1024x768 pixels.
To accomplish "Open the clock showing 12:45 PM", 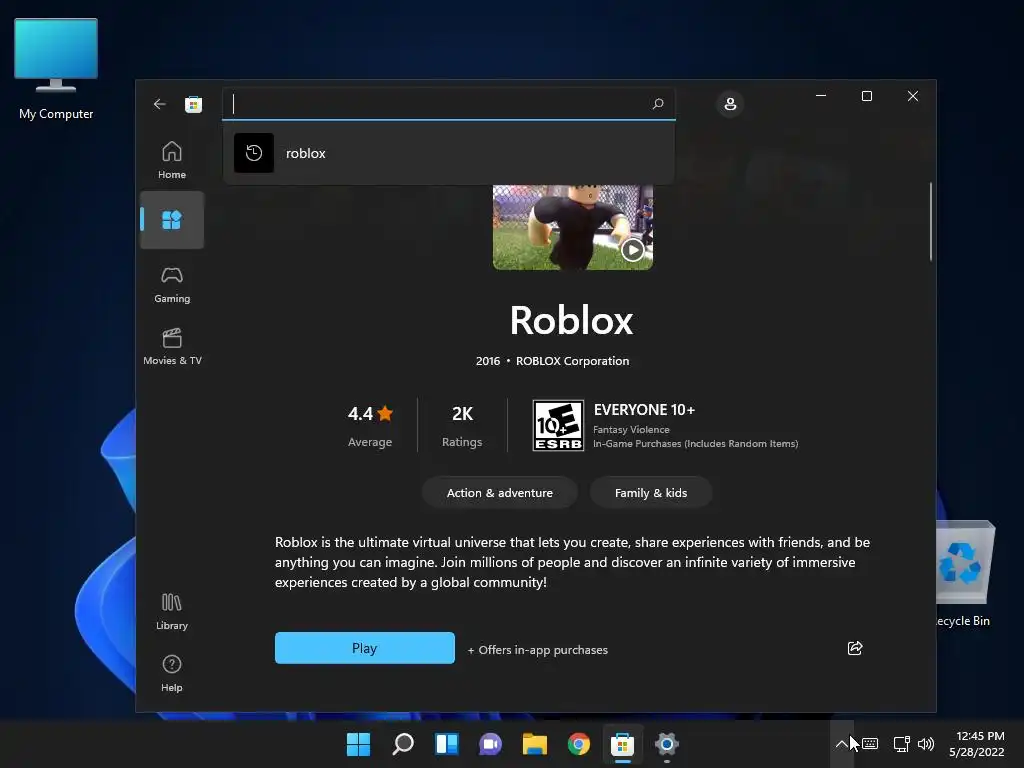I will click(x=977, y=744).
